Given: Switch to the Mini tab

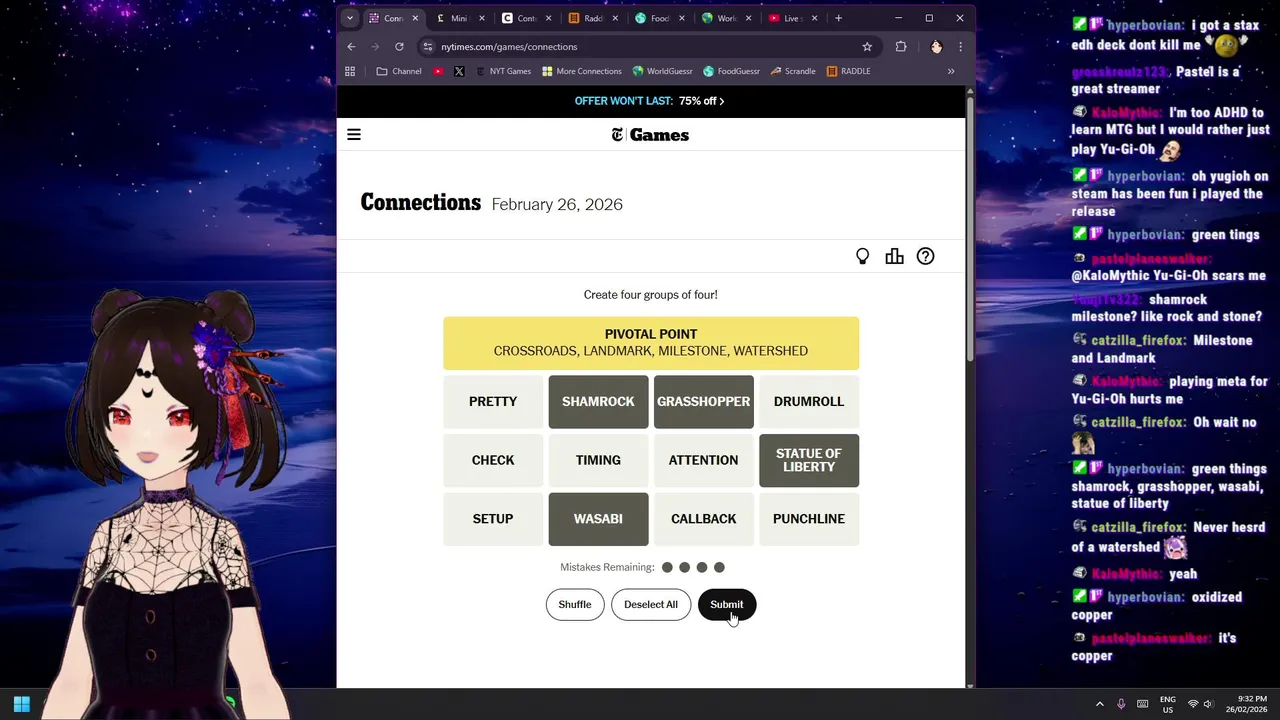Looking at the screenshot, I should click(458, 18).
